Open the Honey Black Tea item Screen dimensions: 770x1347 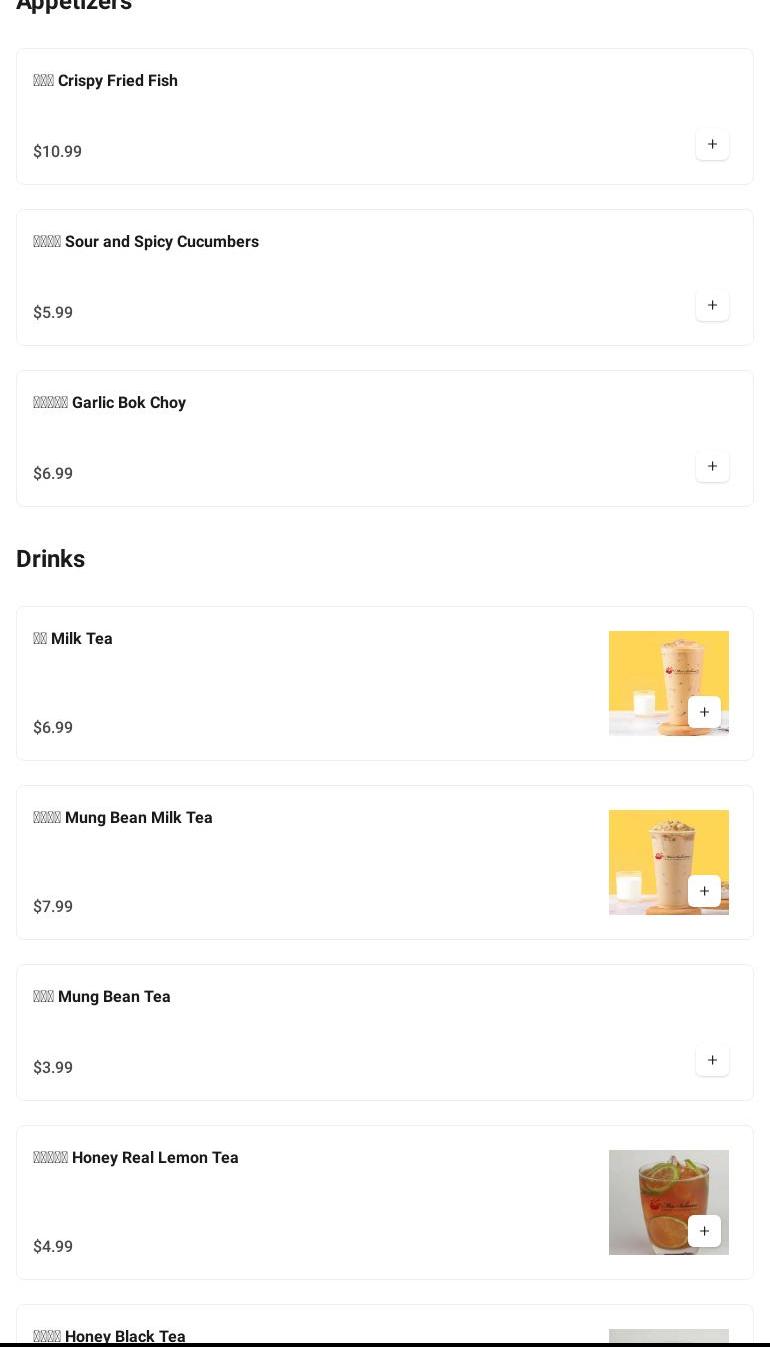tap(125, 1336)
